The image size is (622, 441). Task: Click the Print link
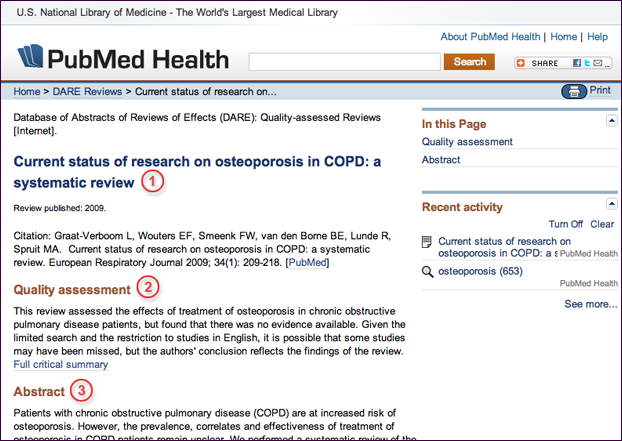[600, 90]
